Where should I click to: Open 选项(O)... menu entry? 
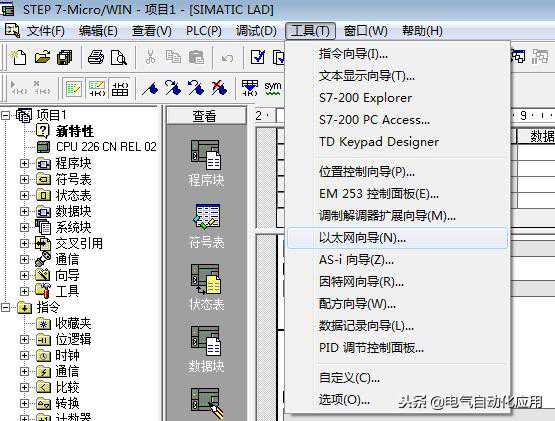point(397,400)
